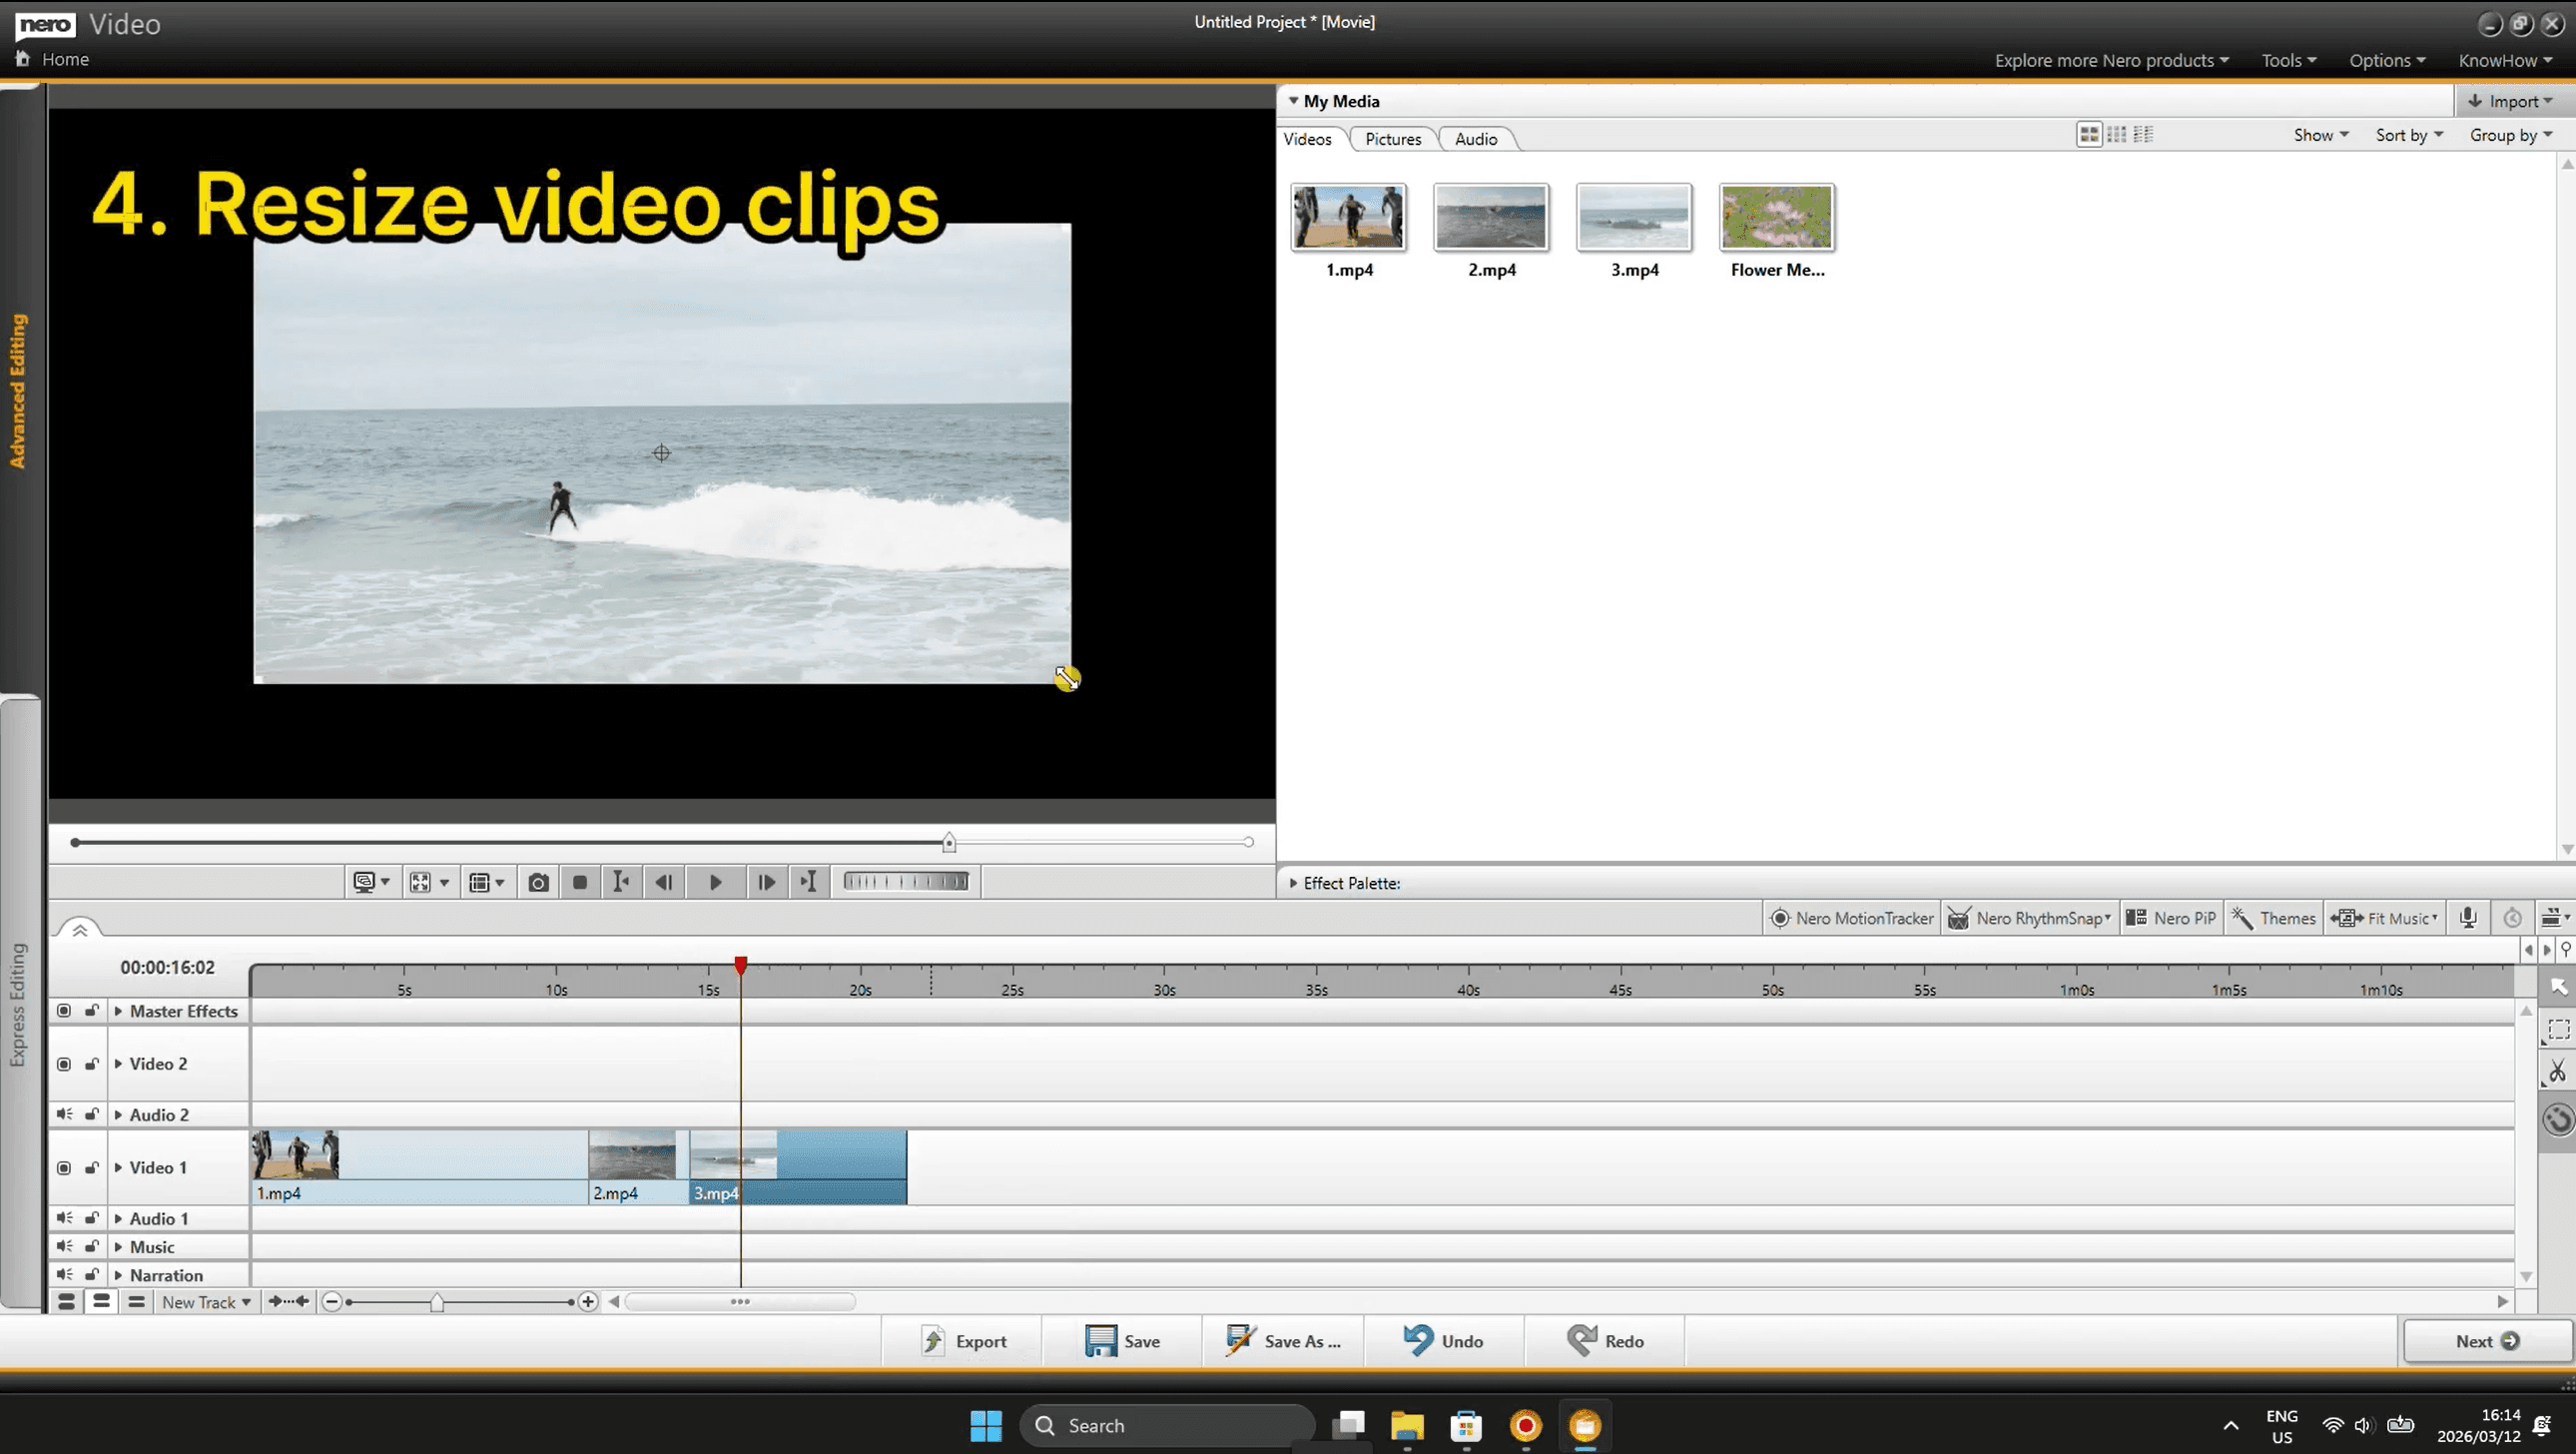
Task: Expand the Effect Palette panel
Action: point(1293,883)
